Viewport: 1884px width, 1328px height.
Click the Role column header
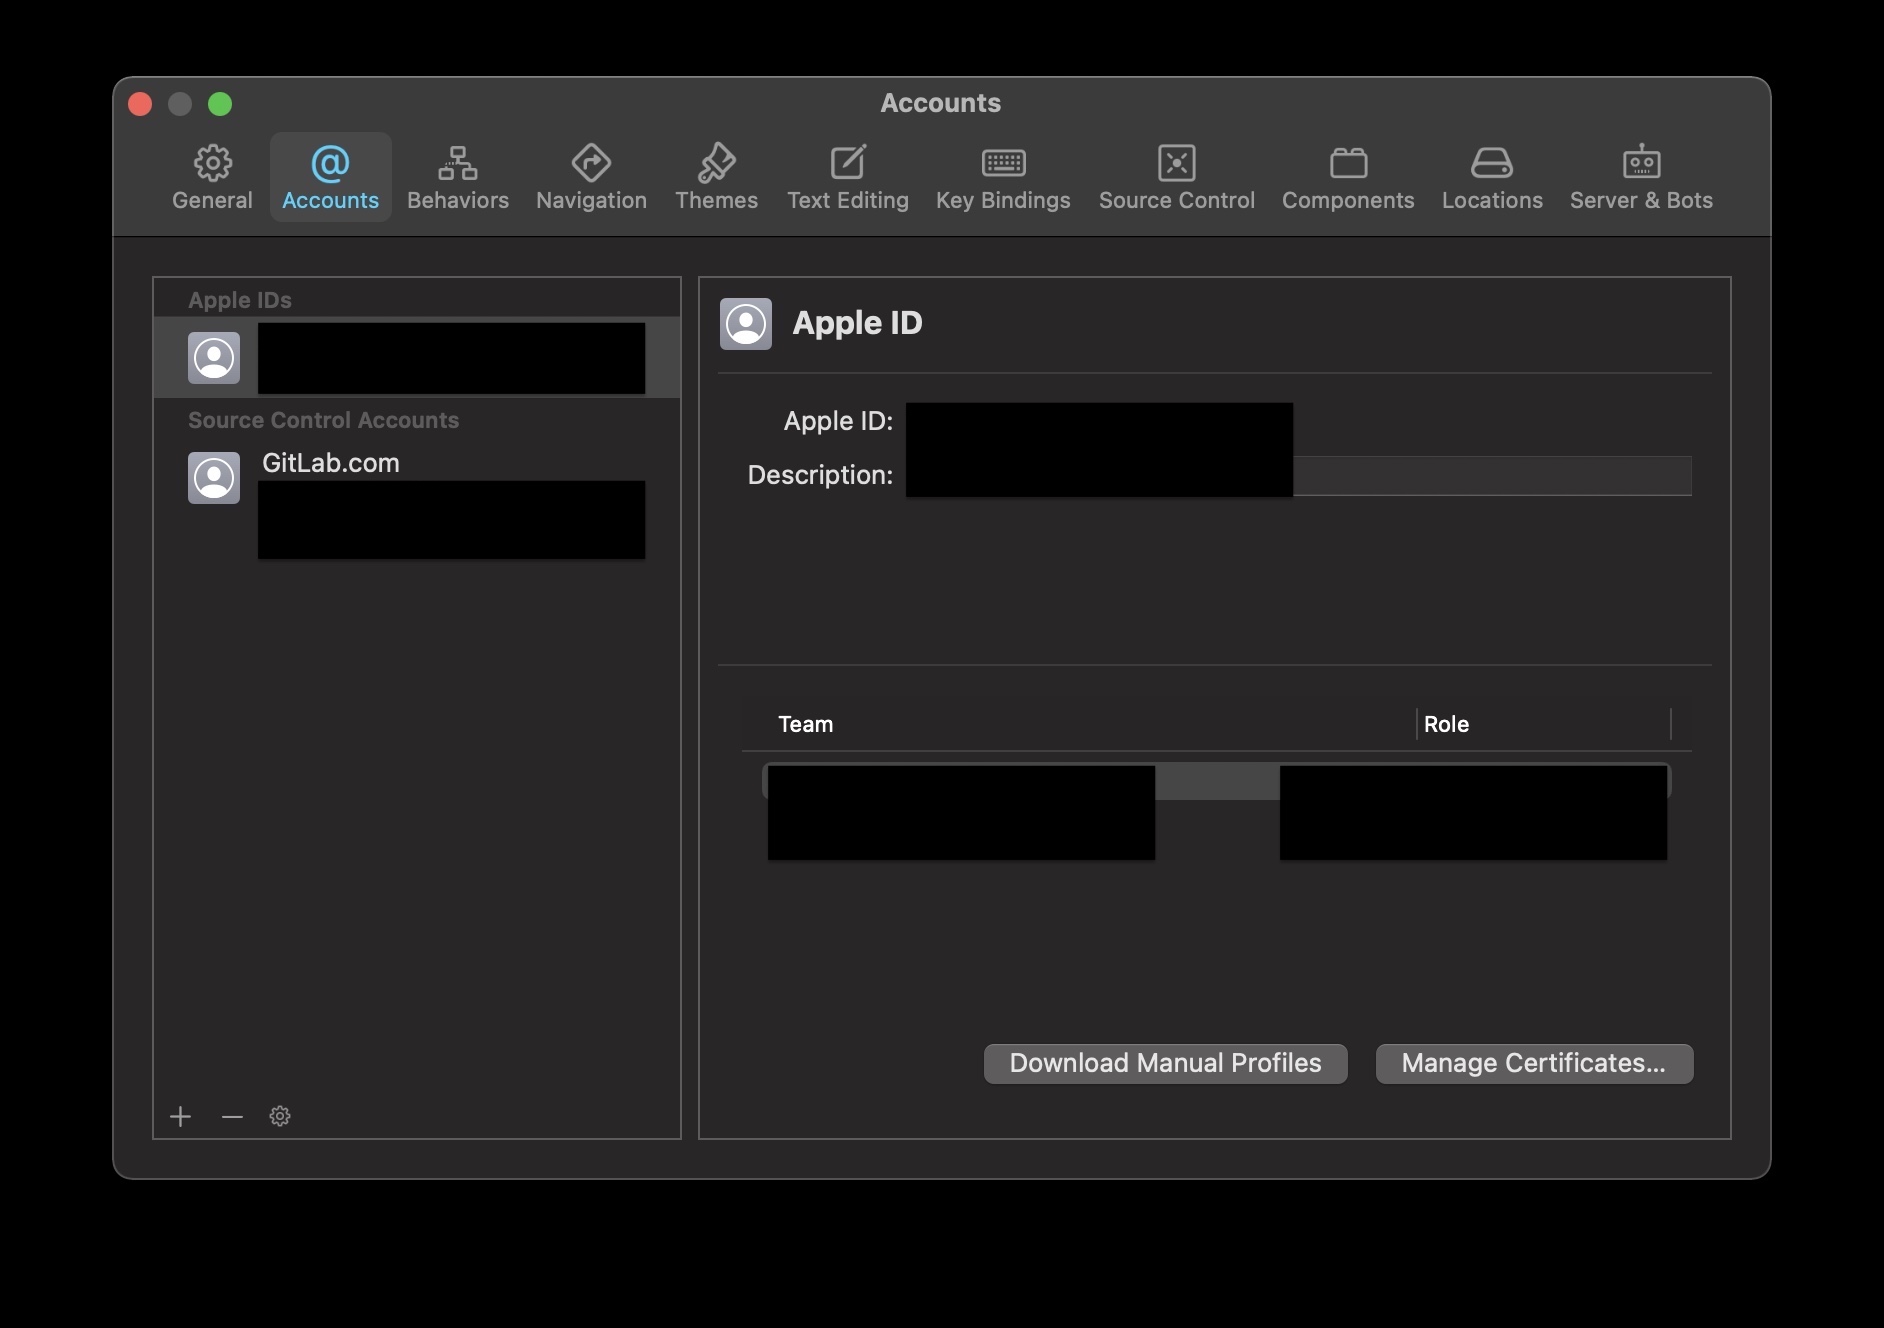1446,724
